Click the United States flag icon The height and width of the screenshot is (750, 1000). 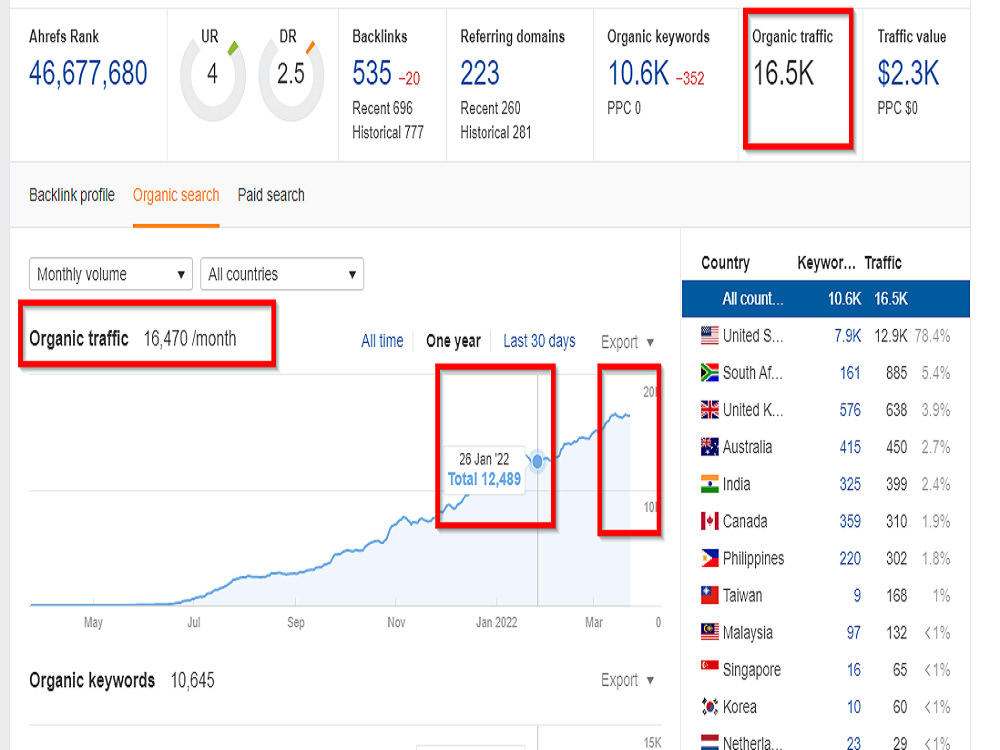(710, 335)
